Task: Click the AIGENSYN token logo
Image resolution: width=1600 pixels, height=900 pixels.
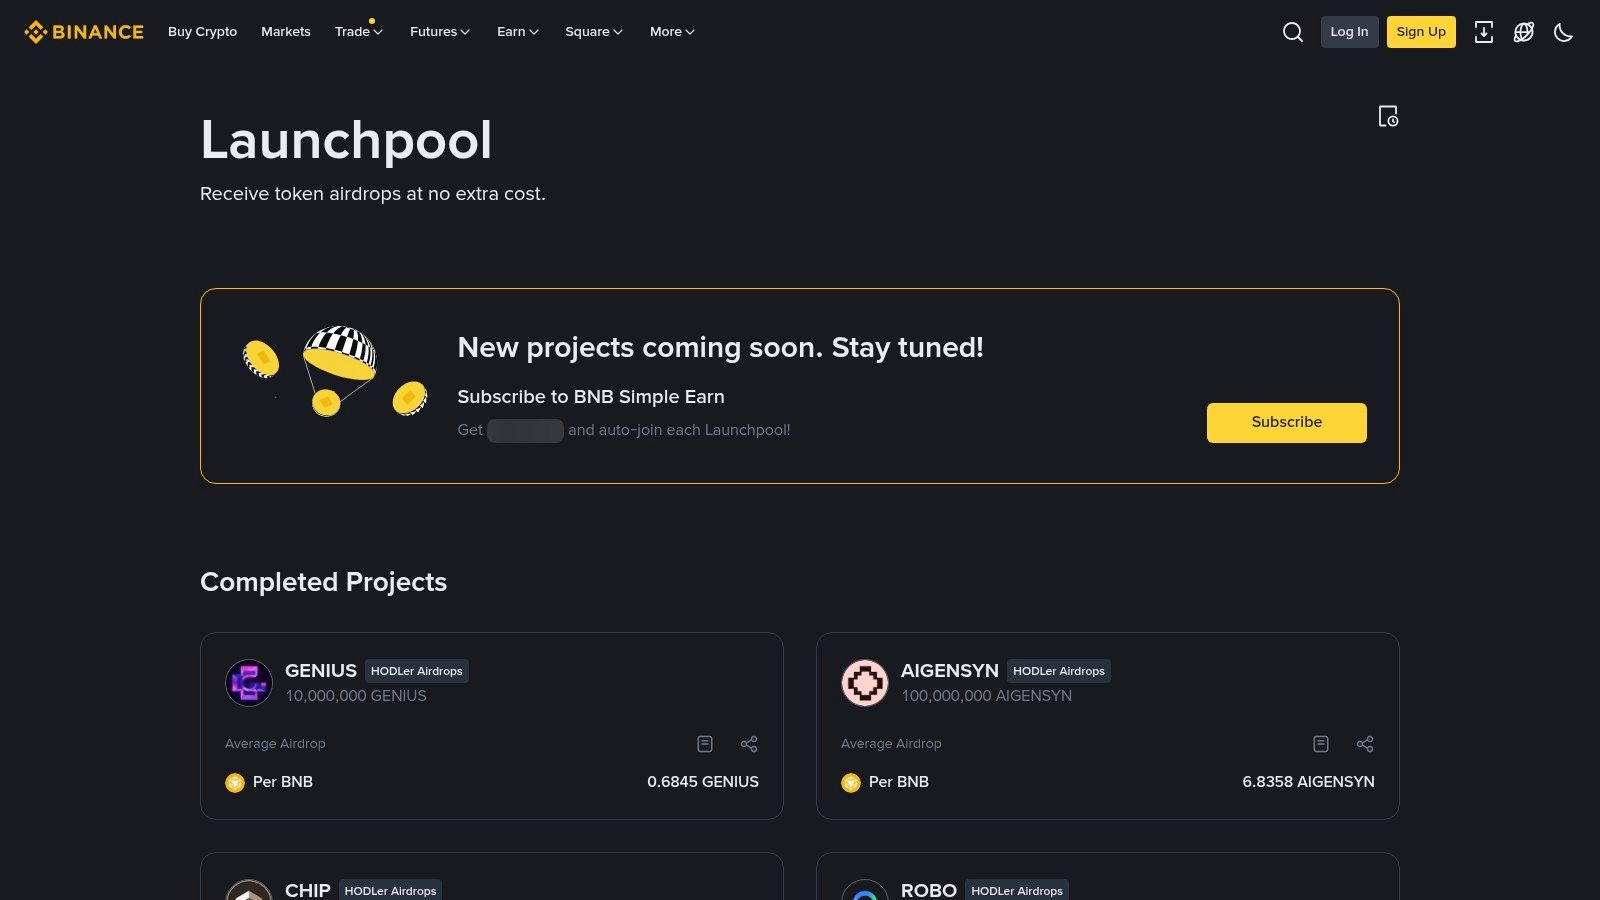Action: click(x=865, y=683)
